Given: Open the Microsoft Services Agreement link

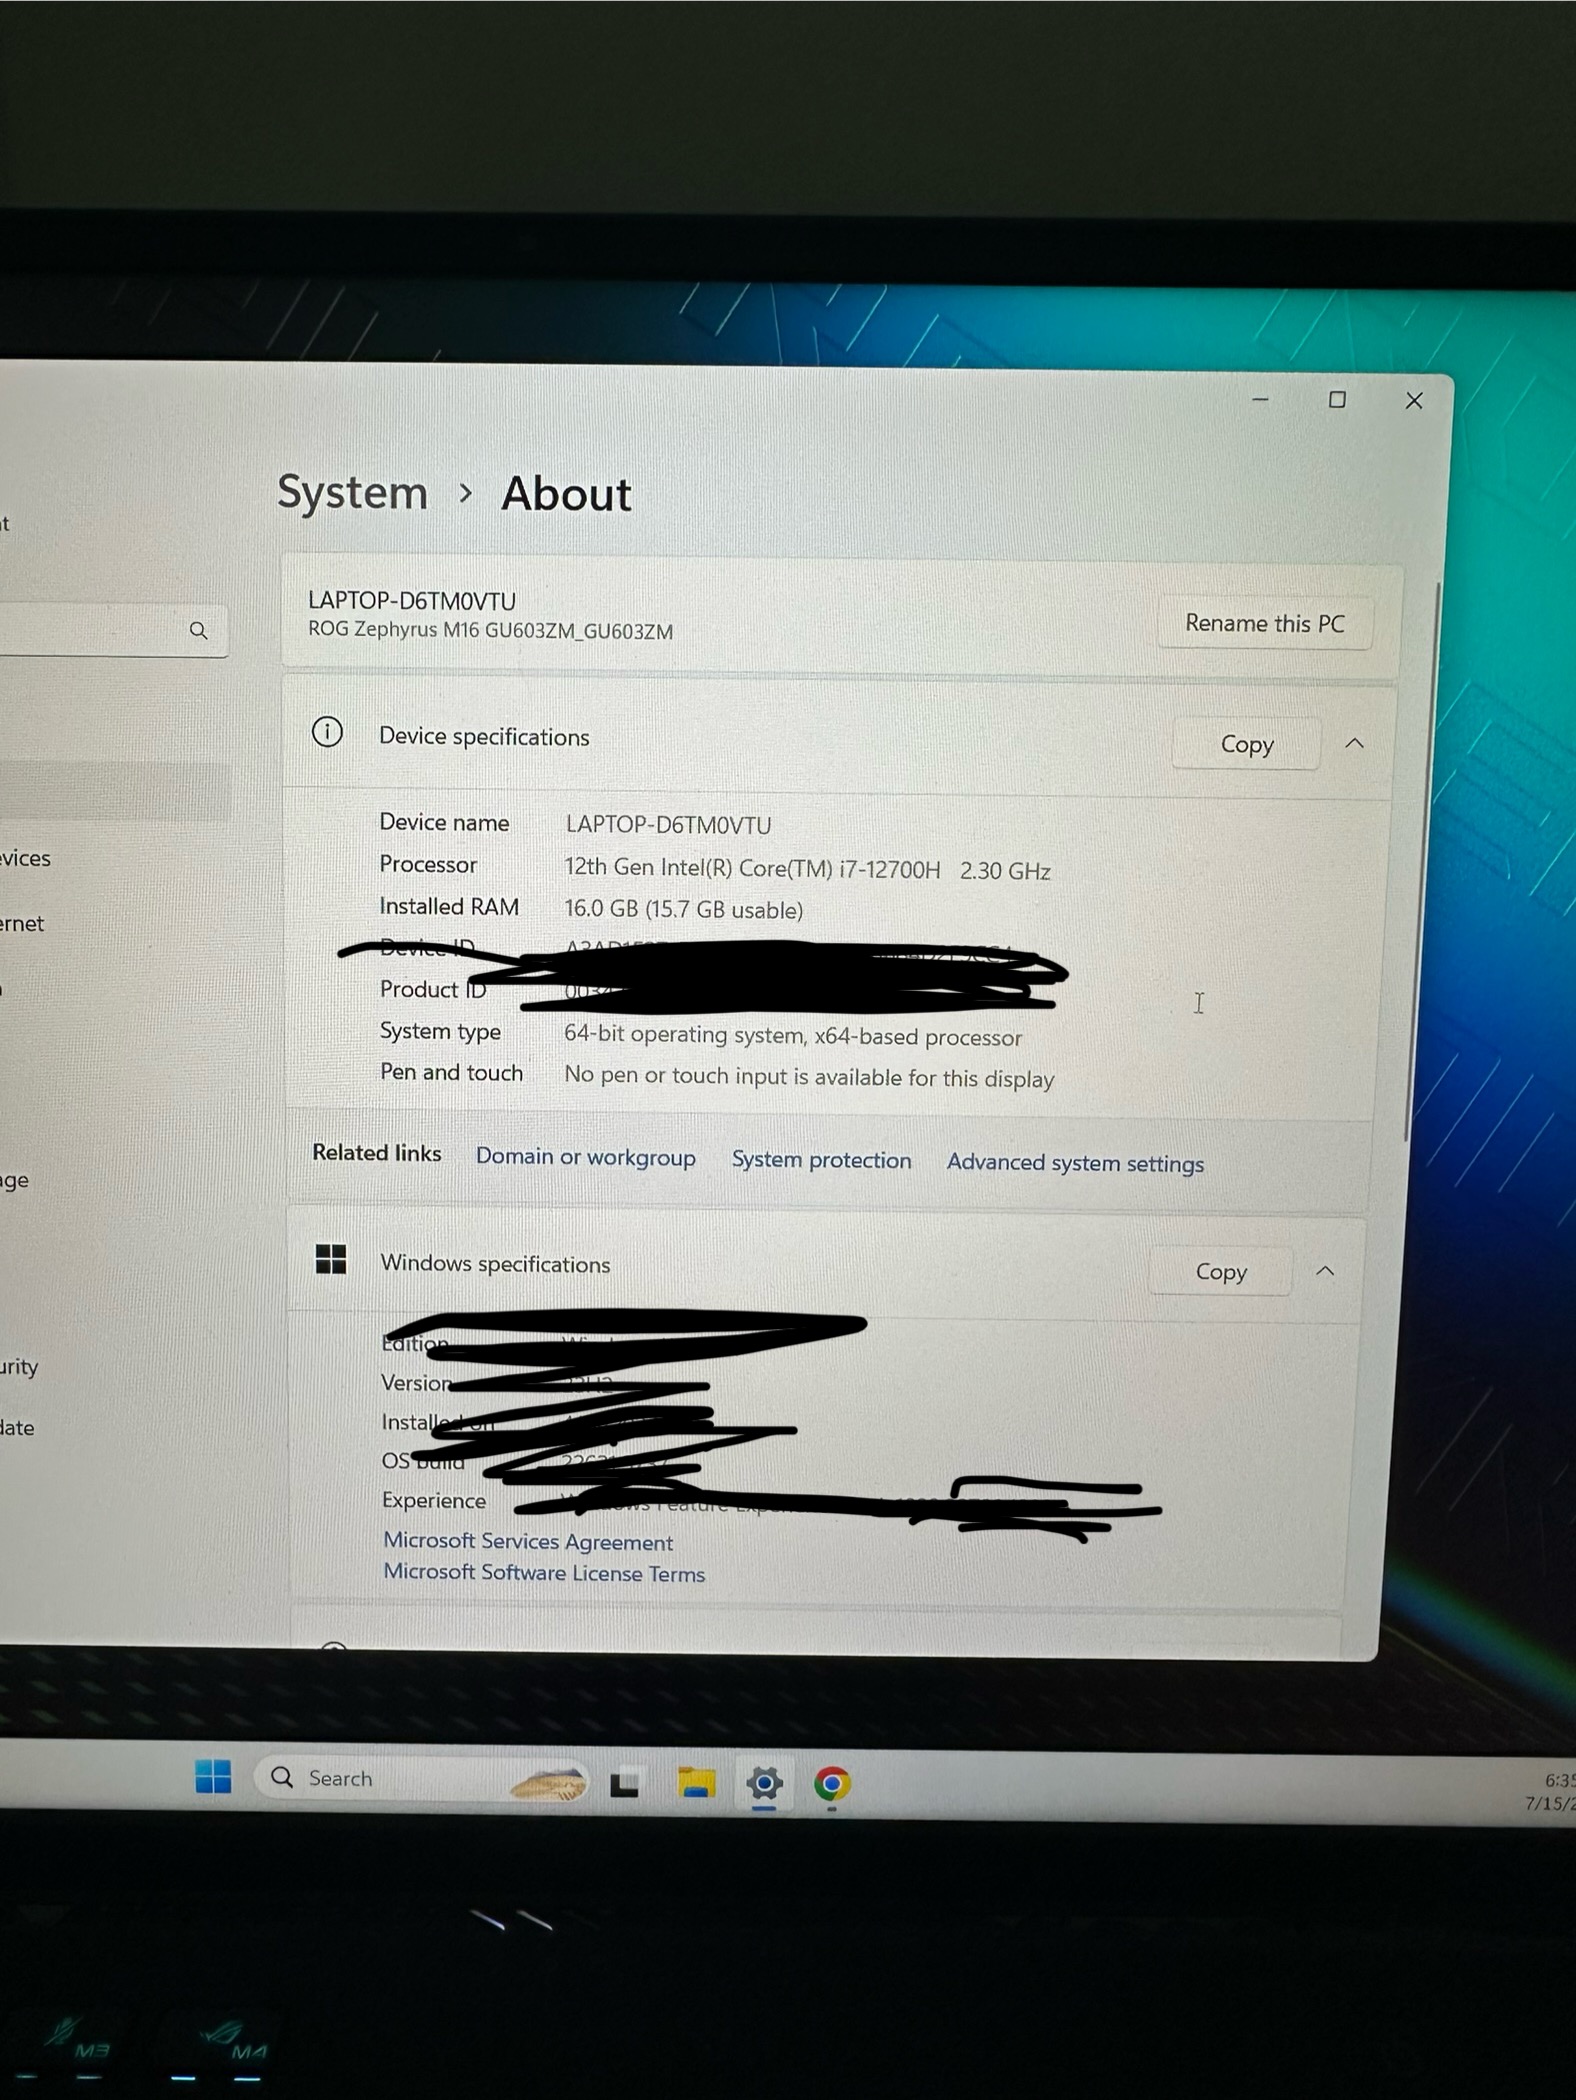Looking at the screenshot, I should (x=528, y=1541).
